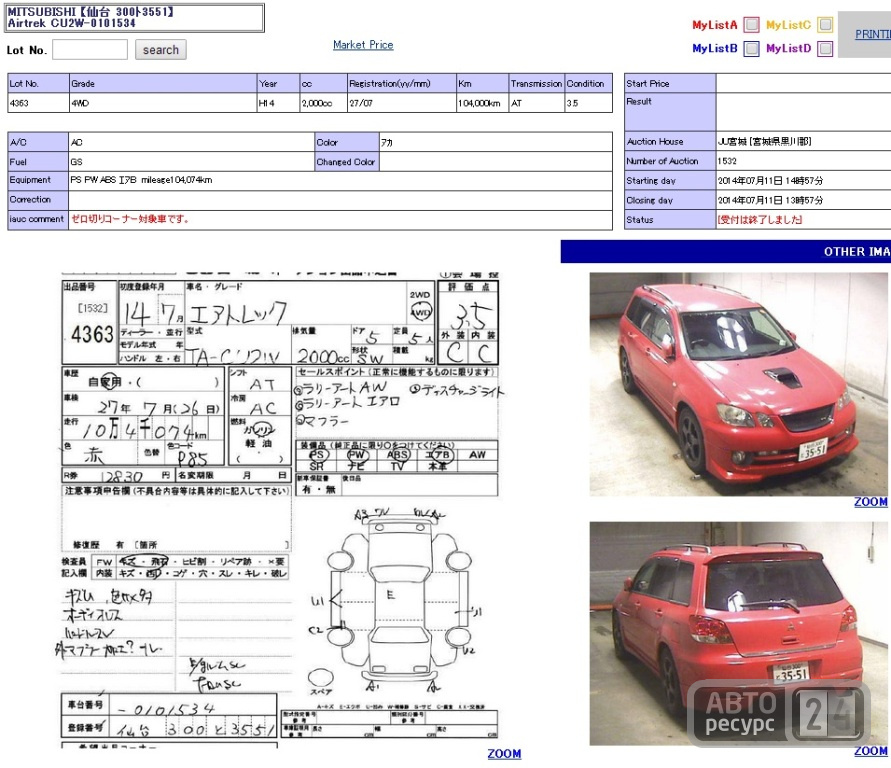Screen dimensions: 891x768
Task: Select the Auction House value
Action: pos(764,141)
